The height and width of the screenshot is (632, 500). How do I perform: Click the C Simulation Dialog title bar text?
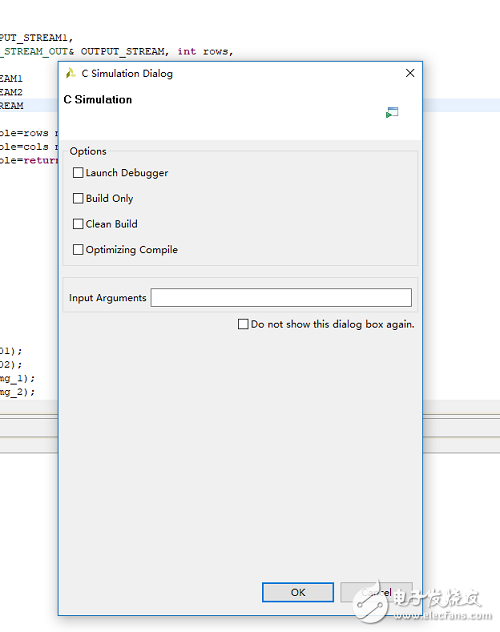click(127, 73)
